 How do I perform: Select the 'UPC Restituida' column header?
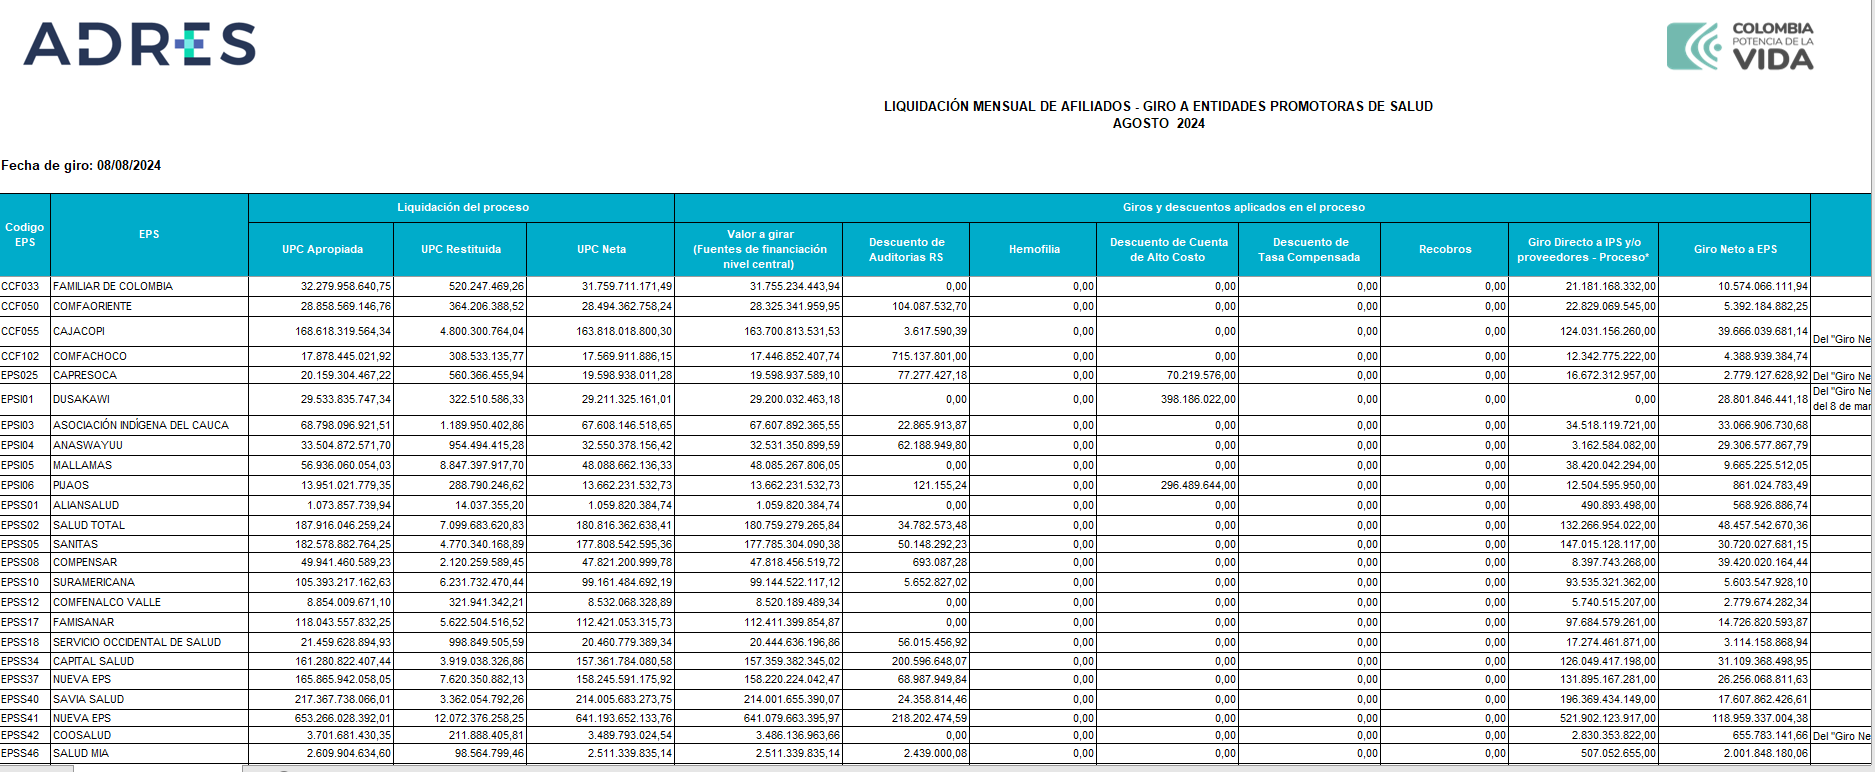(460, 249)
